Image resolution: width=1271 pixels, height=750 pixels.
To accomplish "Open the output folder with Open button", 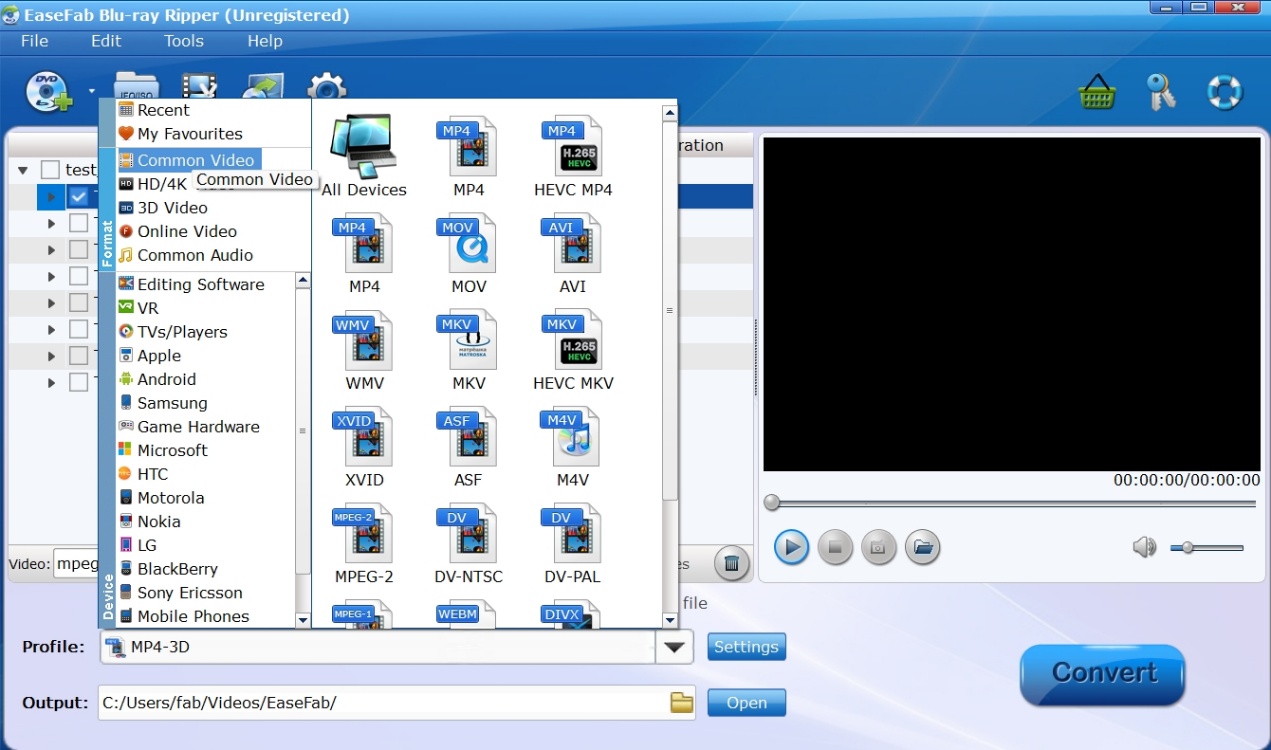I will click(x=746, y=702).
